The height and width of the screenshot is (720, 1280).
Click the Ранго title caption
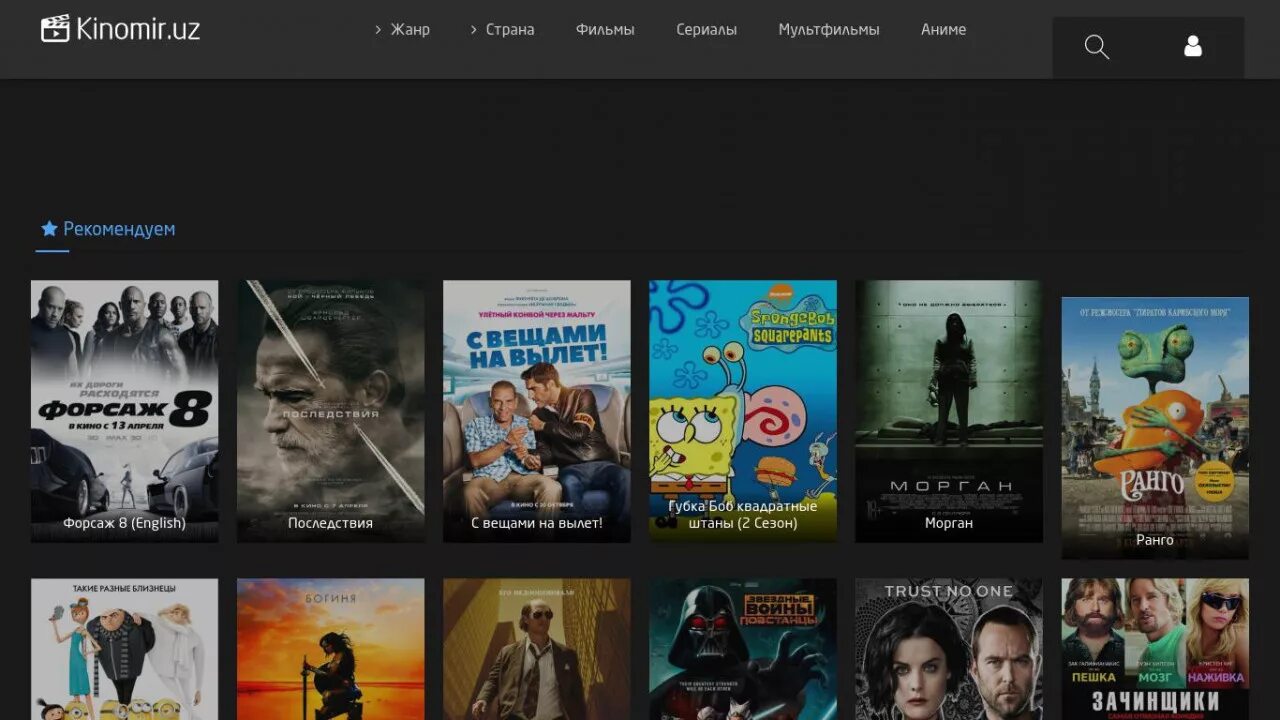pyautogui.click(x=1155, y=540)
